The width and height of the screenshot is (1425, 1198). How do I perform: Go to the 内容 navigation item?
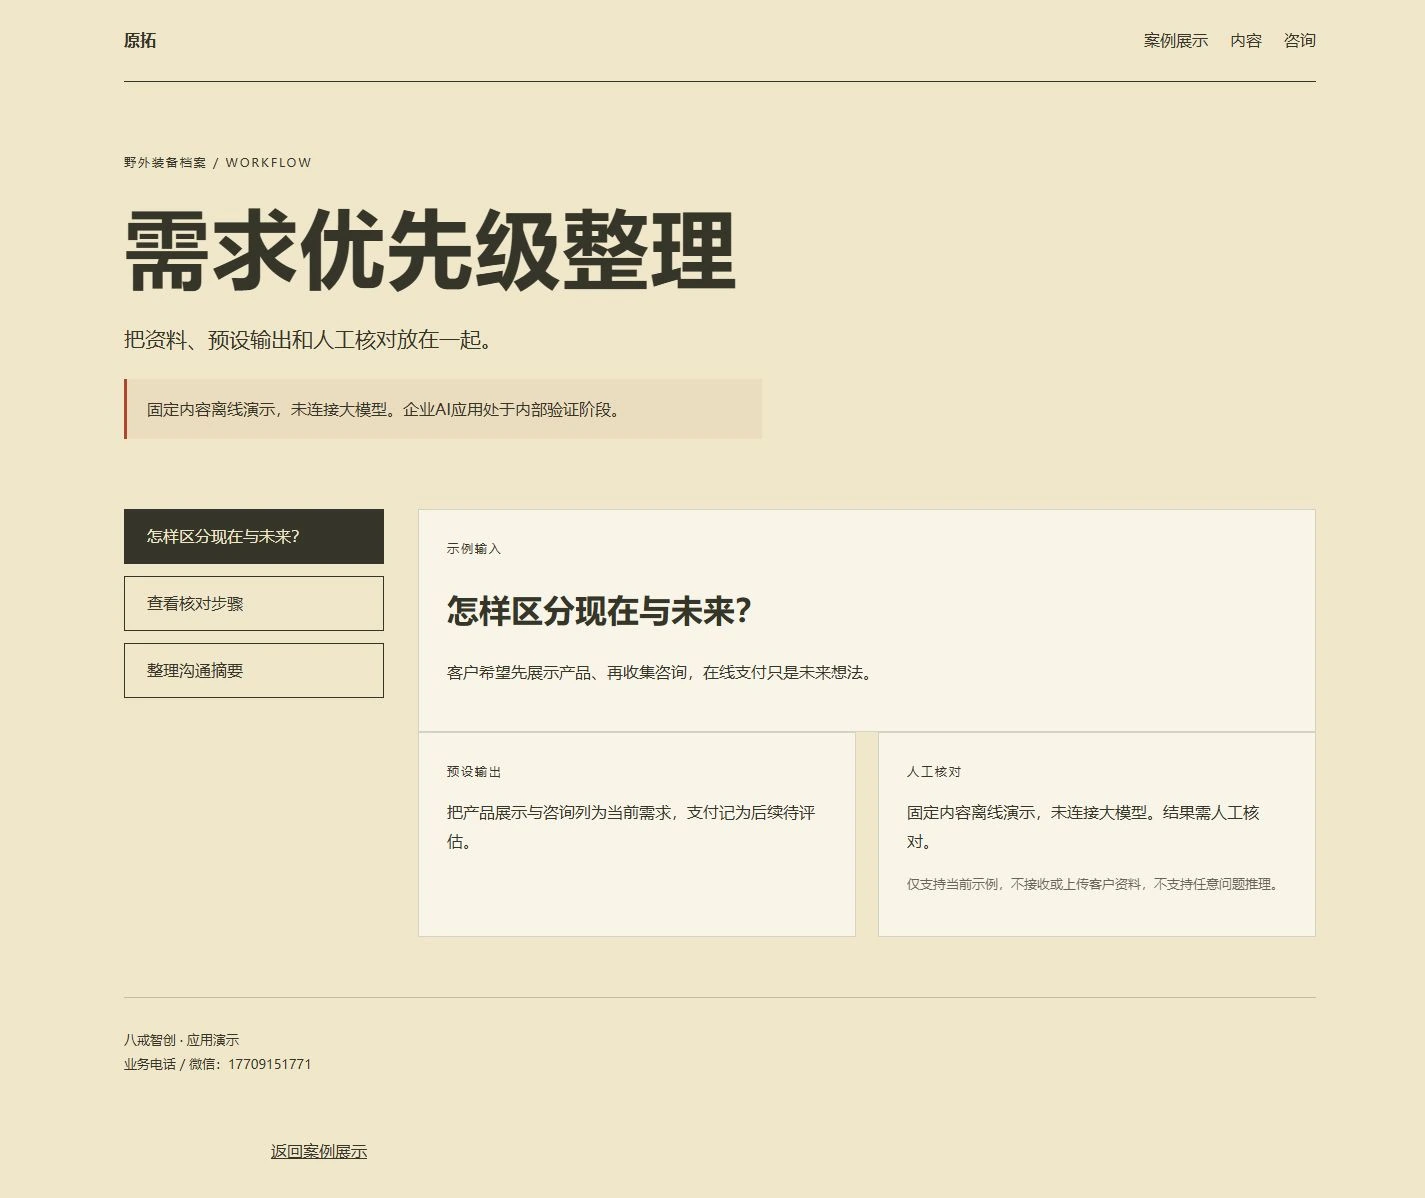tap(1246, 41)
